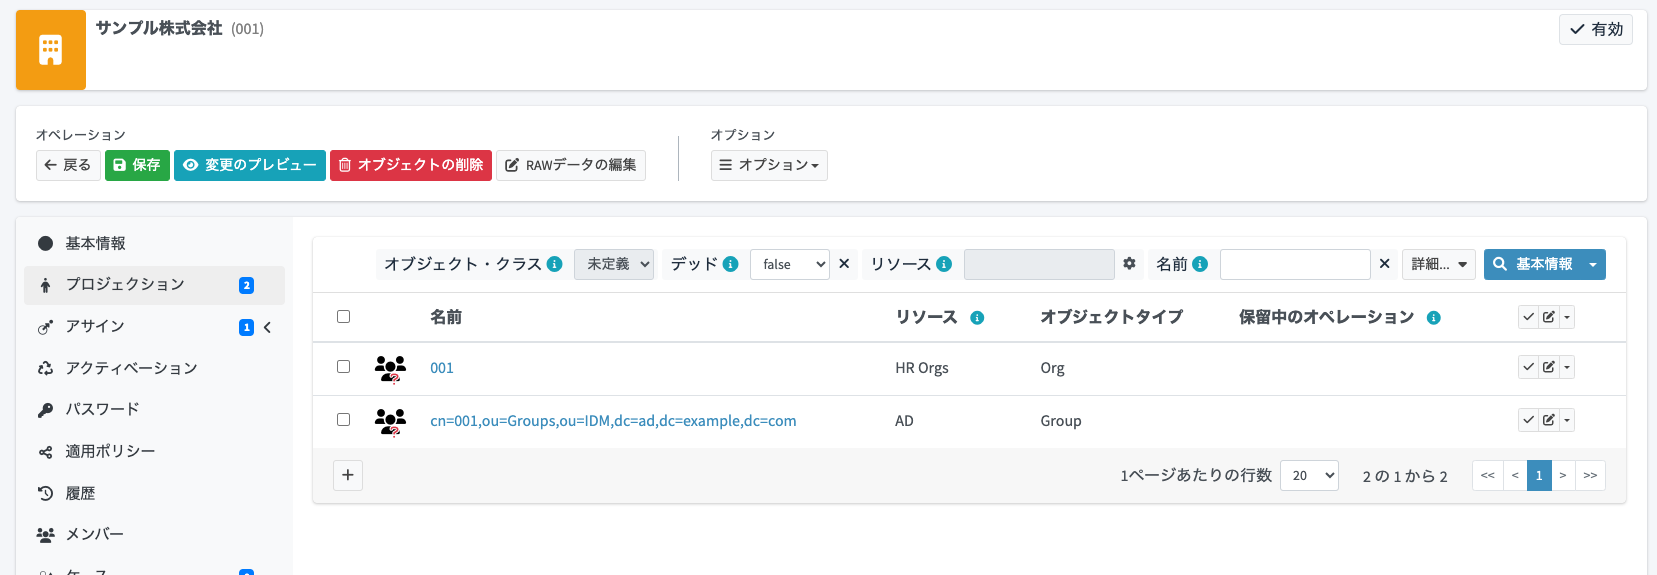The height and width of the screenshot is (575, 1657).
Task: Click the history clock icon next to 履歴
Action: (45, 493)
